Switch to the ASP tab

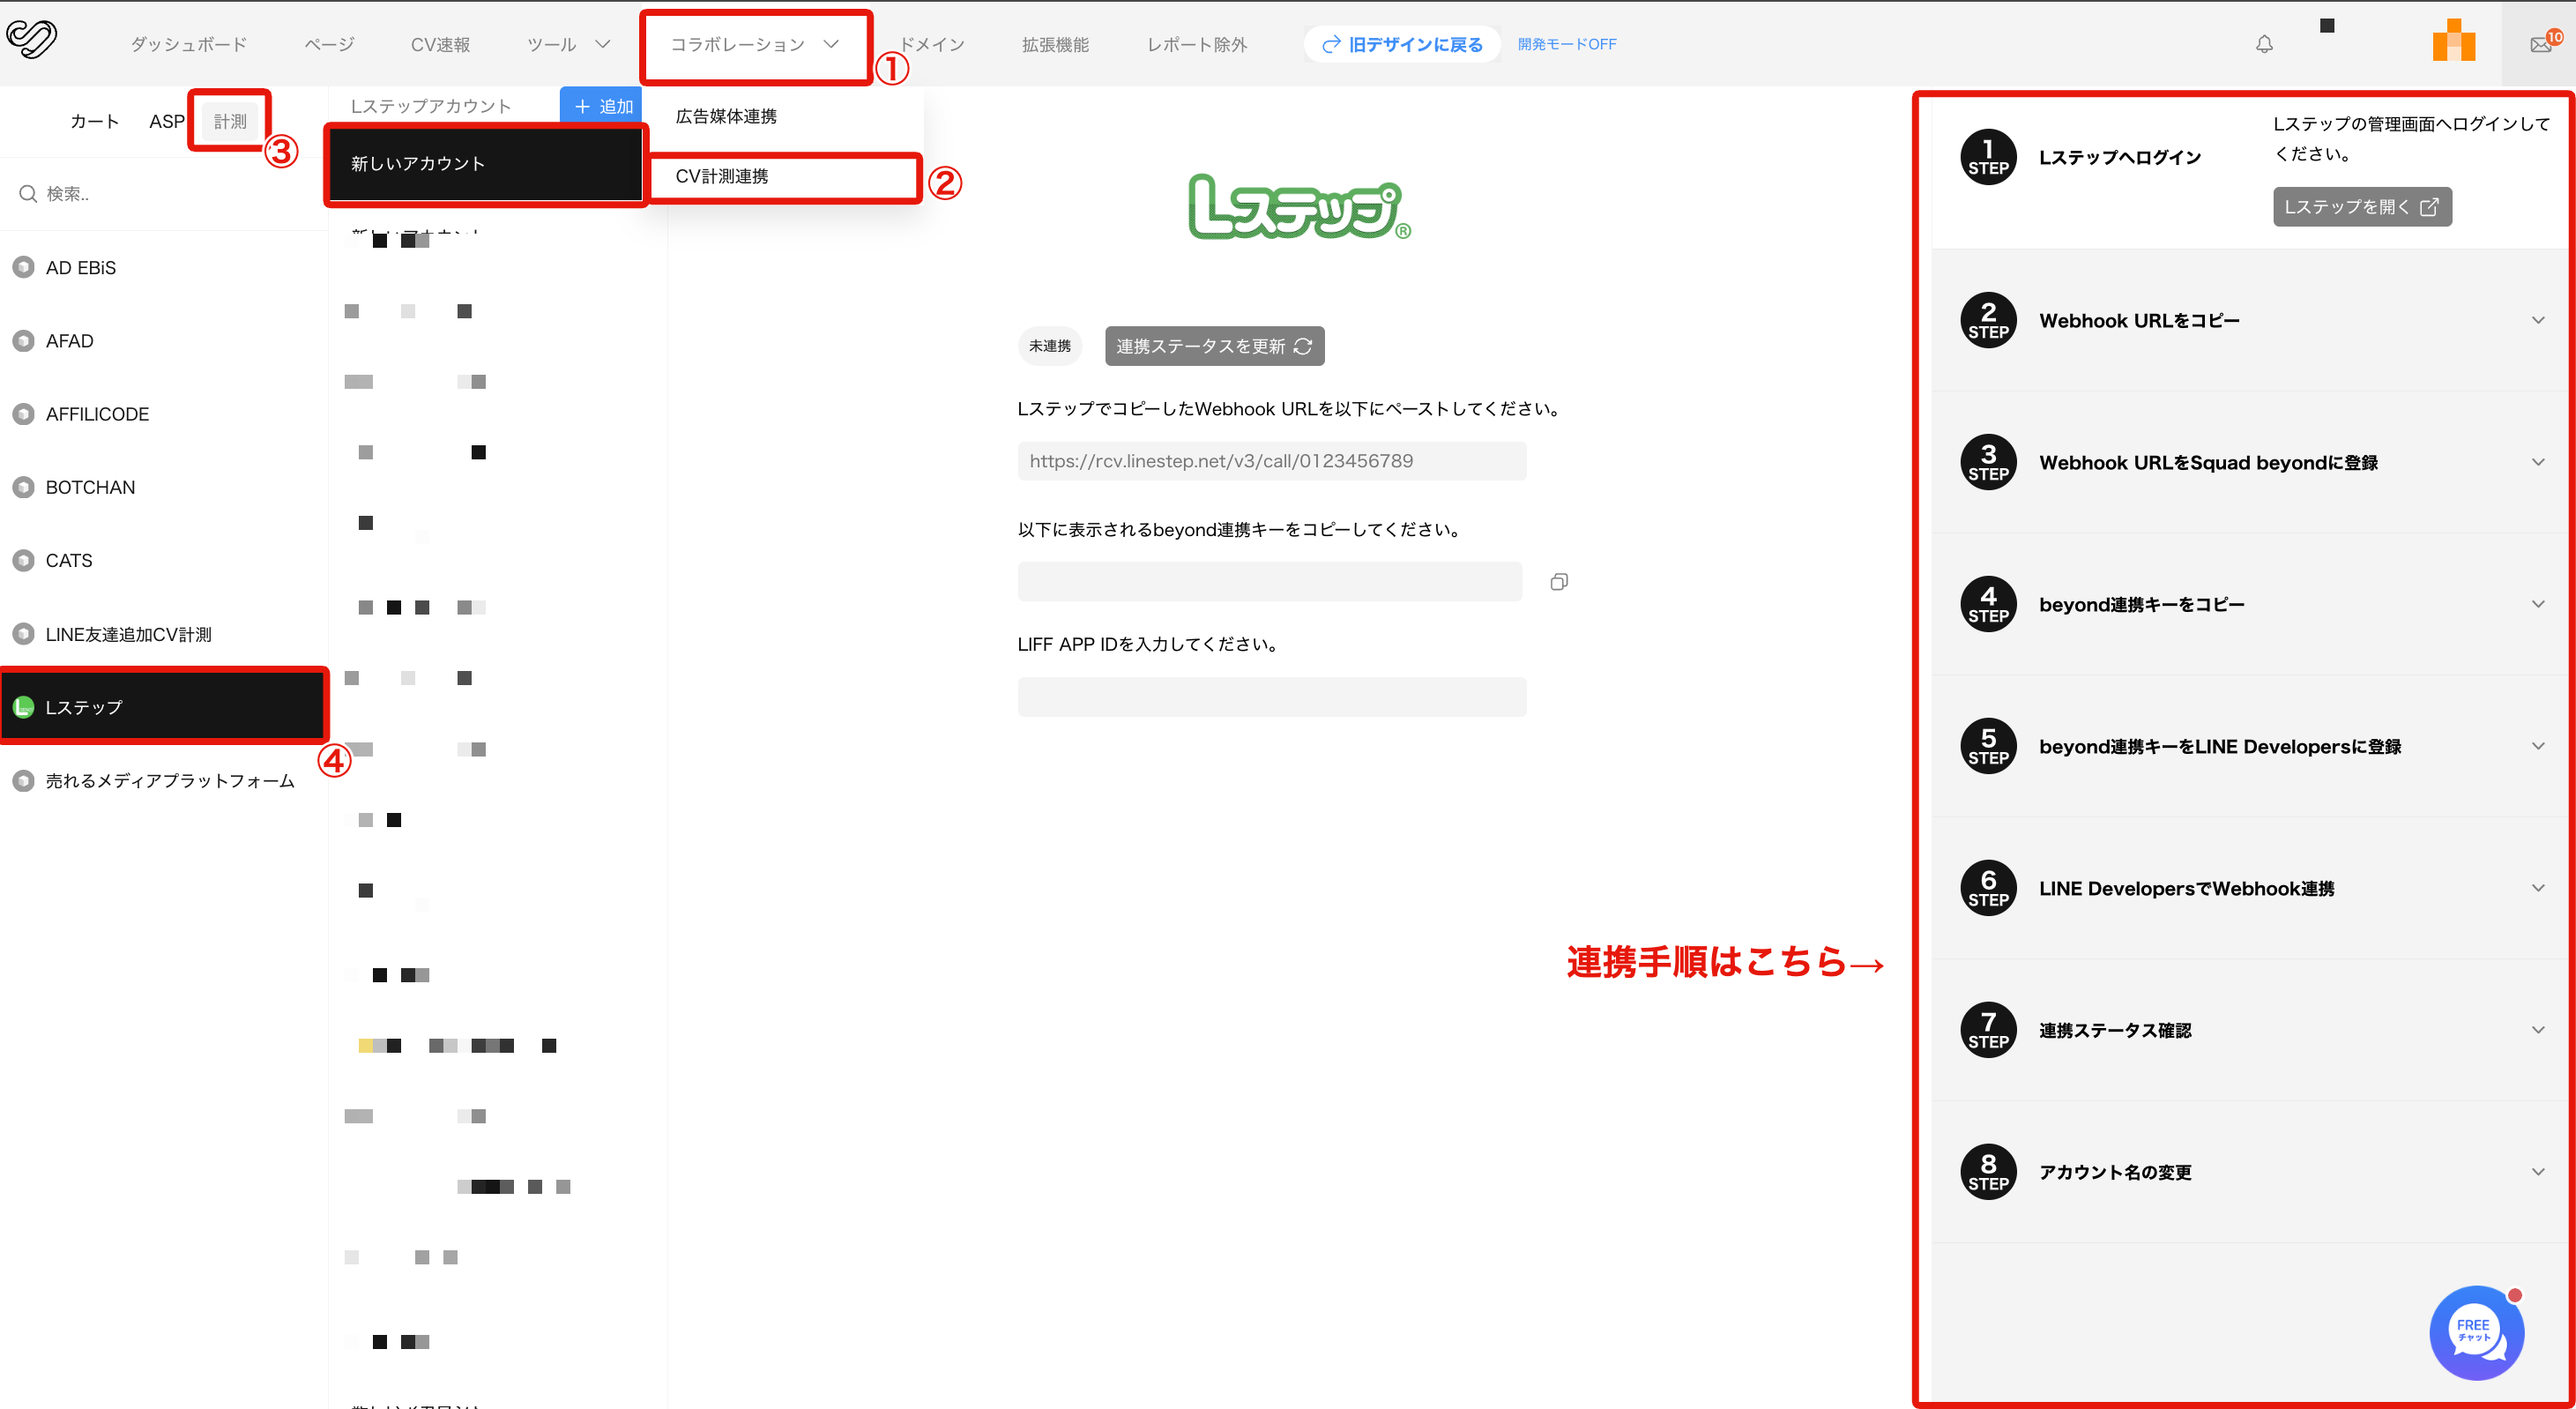(x=167, y=121)
